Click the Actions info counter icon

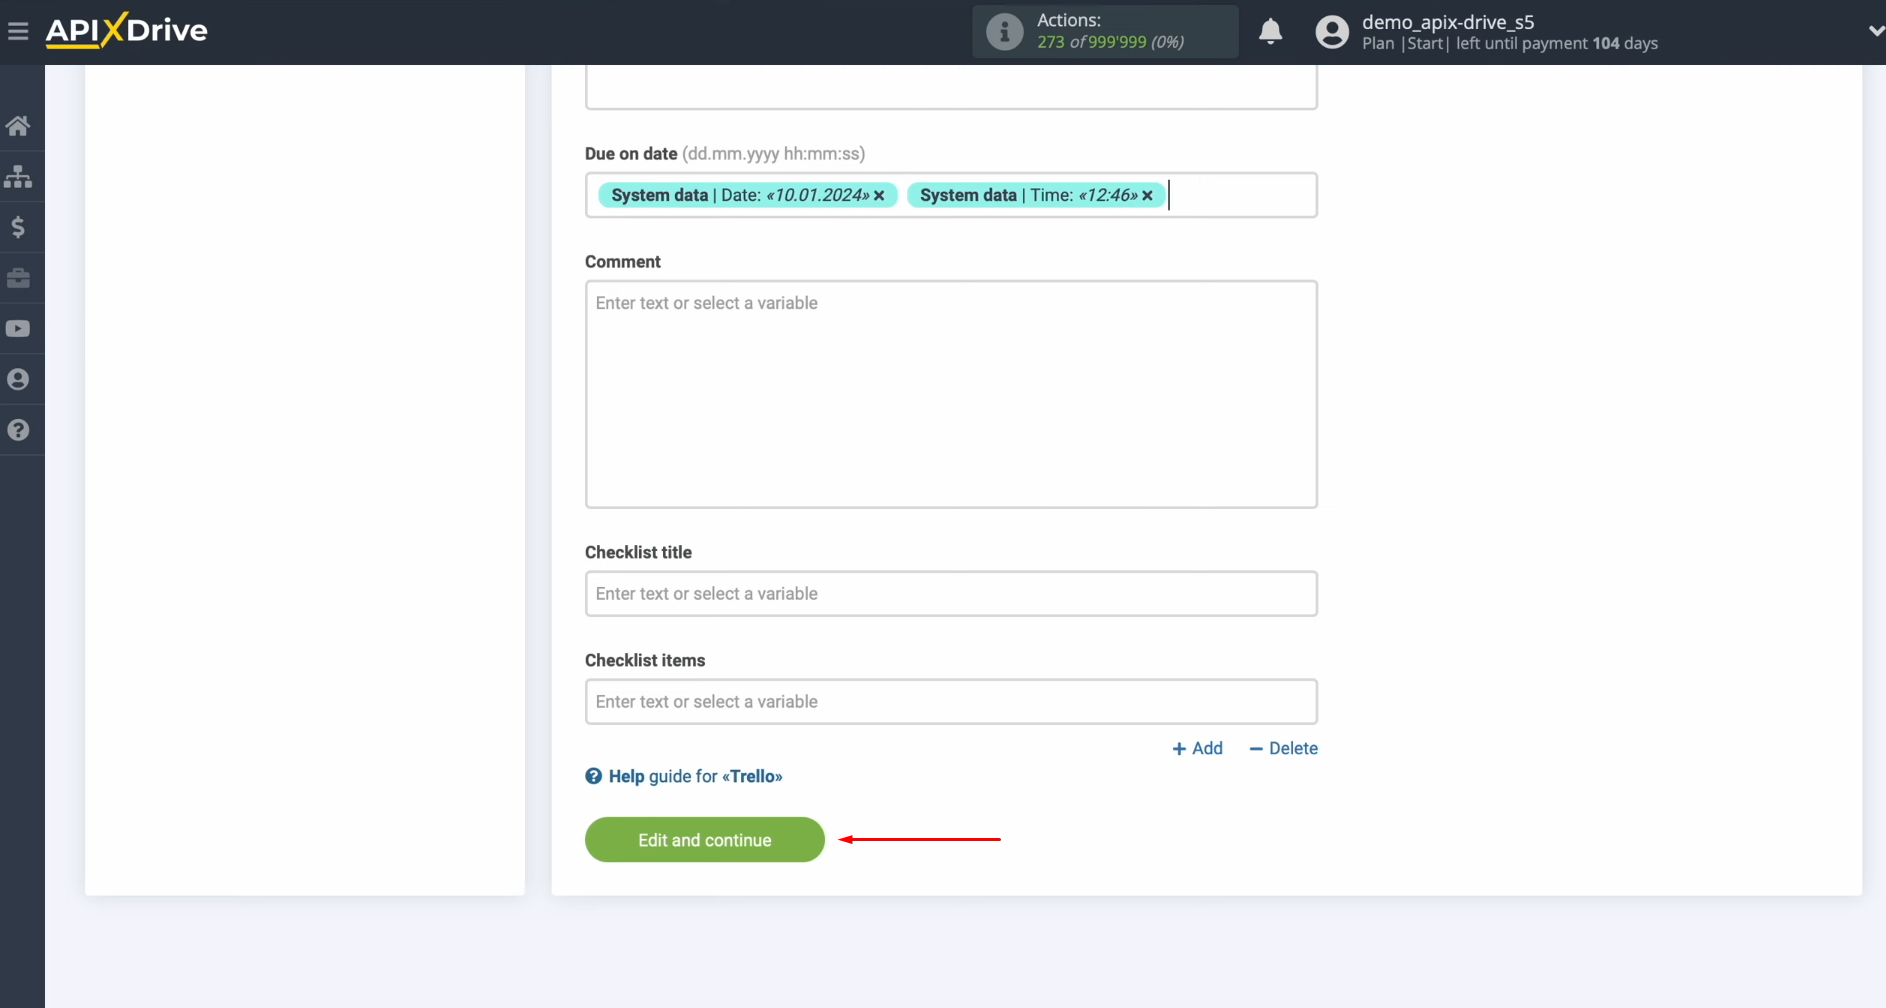(1004, 31)
